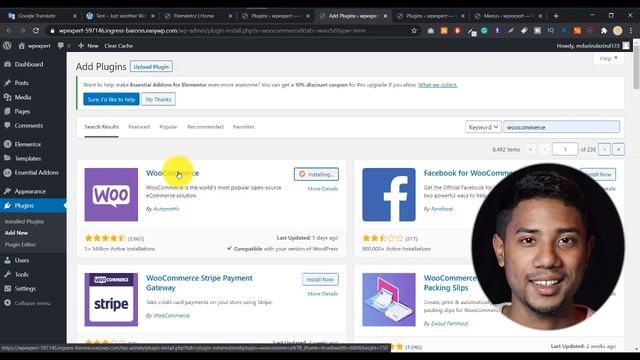Viewport: 640px width, 360px height.
Task: Open the Keyword search type dropdown
Action: click(483, 127)
